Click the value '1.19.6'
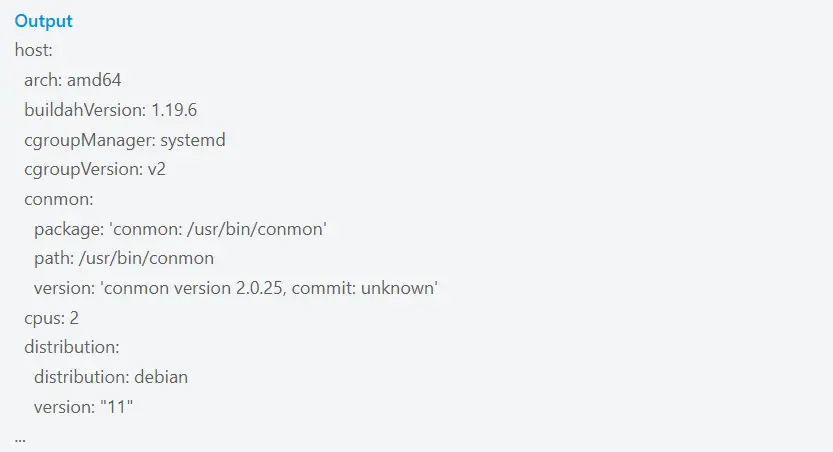The height and width of the screenshot is (452, 833). [x=174, y=110]
